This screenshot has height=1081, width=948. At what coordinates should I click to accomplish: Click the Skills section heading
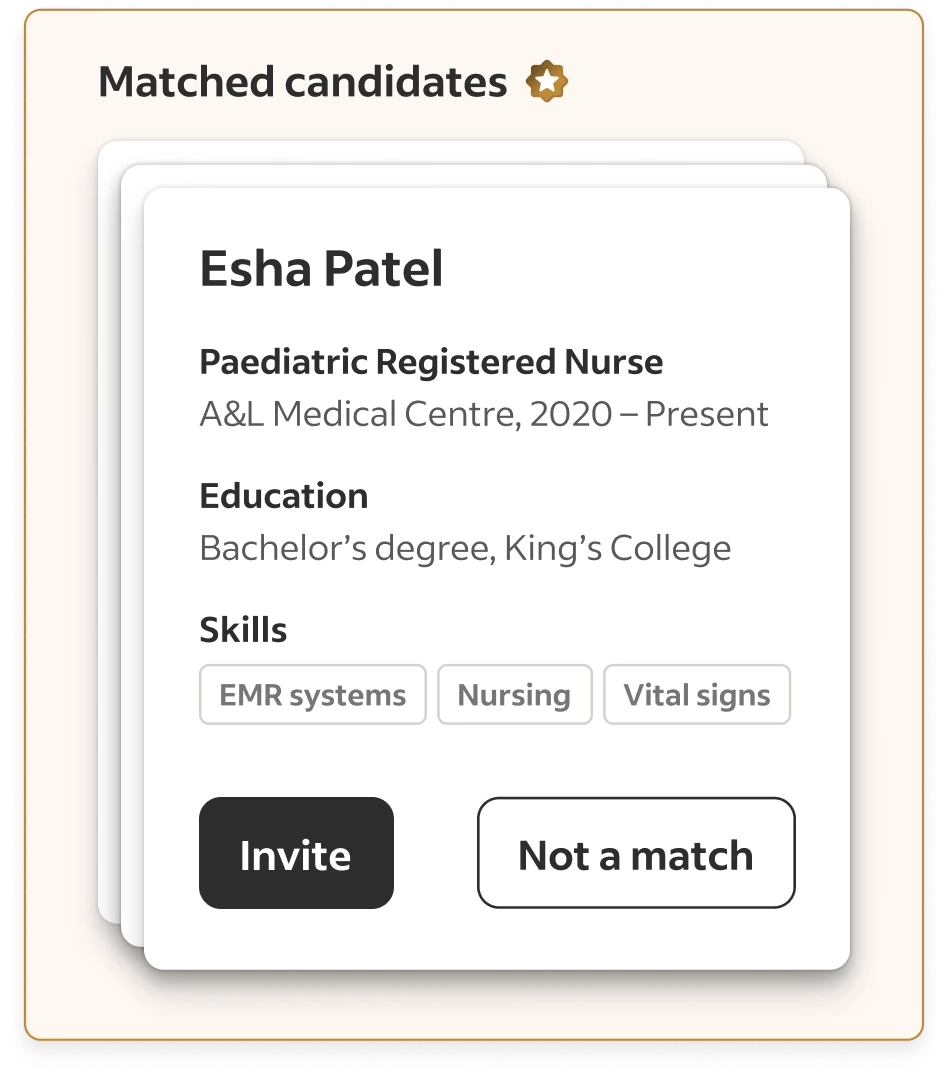tap(243, 630)
